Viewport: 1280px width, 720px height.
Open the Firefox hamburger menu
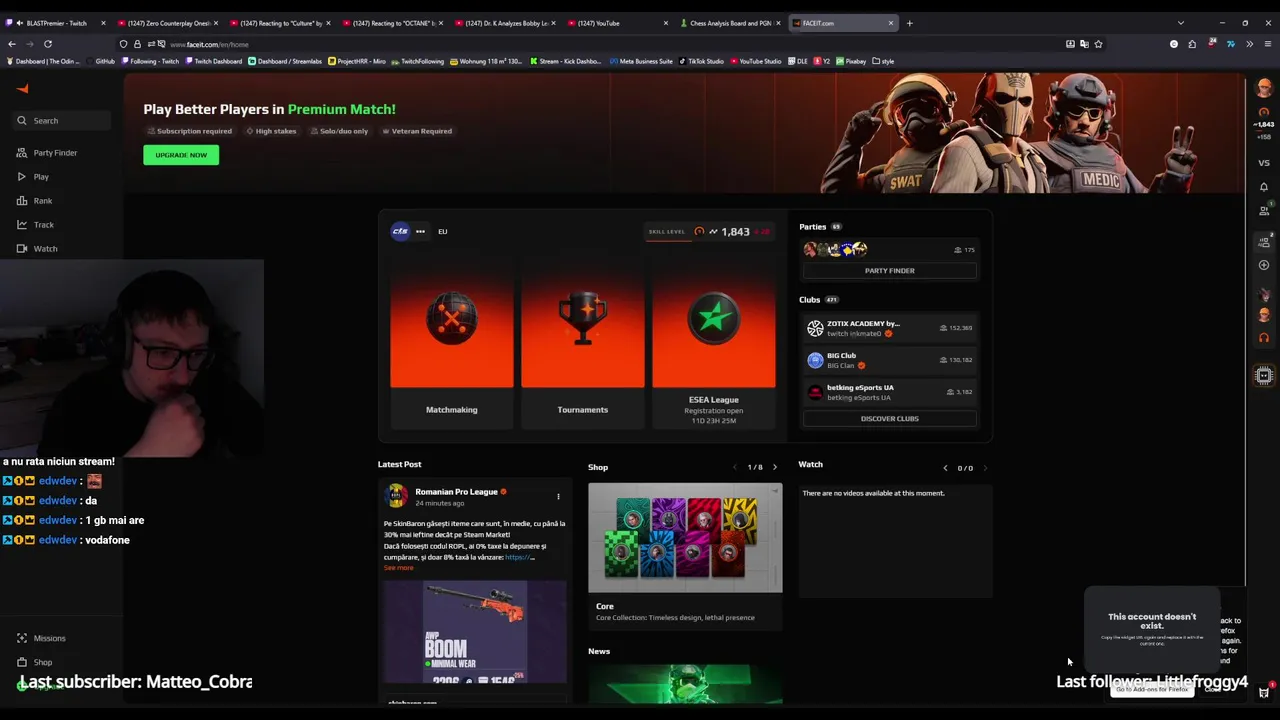[1268, 44]
